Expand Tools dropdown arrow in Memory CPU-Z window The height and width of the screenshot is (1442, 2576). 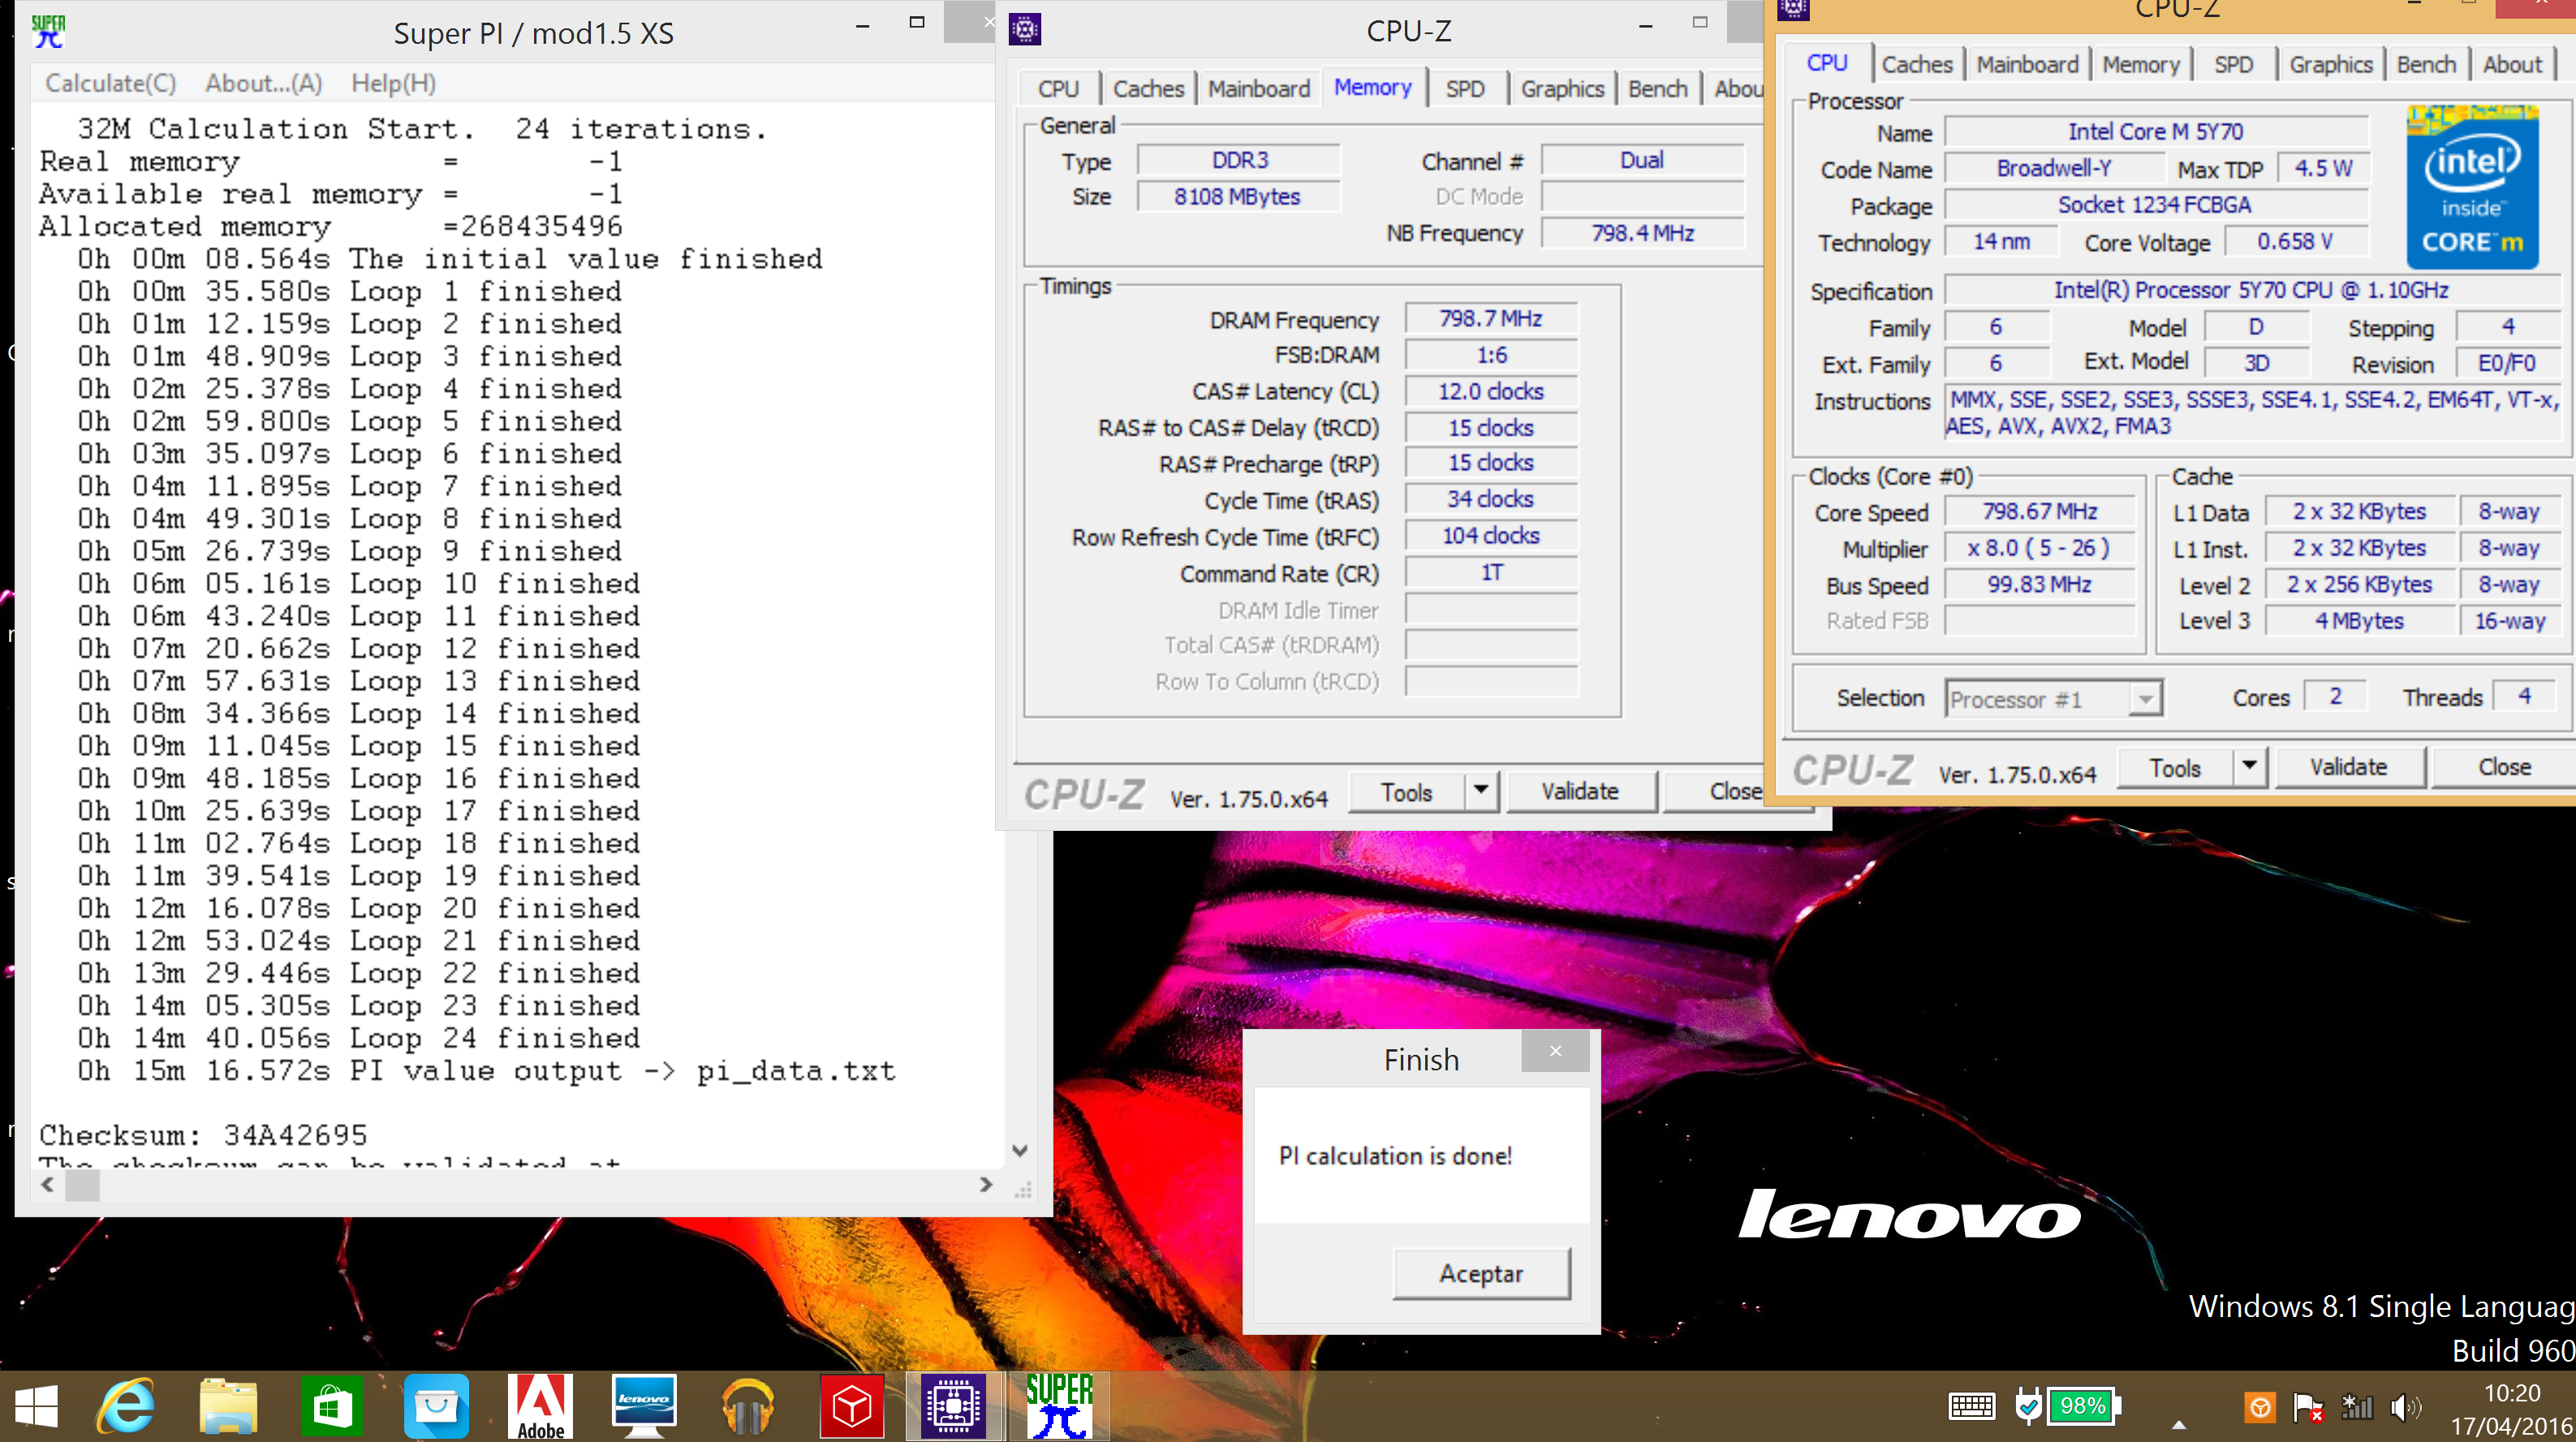[1481, 793]
